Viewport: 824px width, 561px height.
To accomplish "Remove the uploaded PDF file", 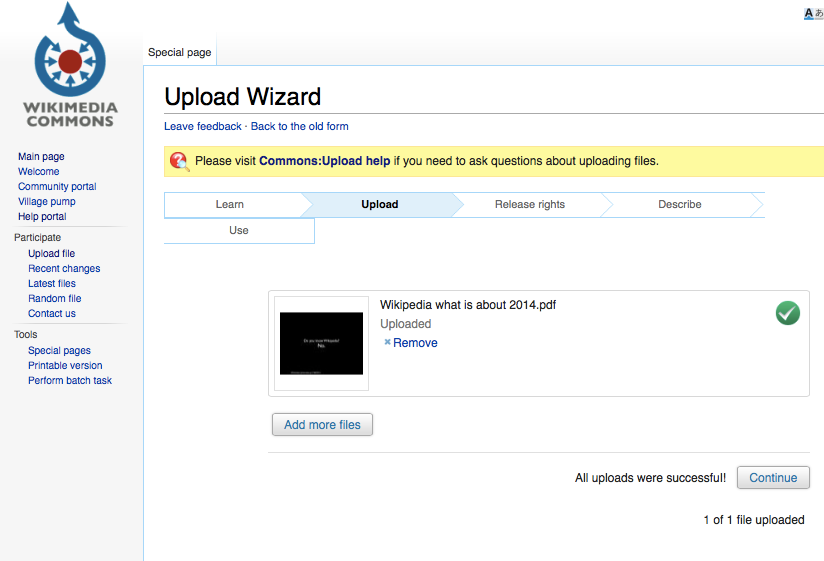I will pyautogui.click(x=415, y=342).
